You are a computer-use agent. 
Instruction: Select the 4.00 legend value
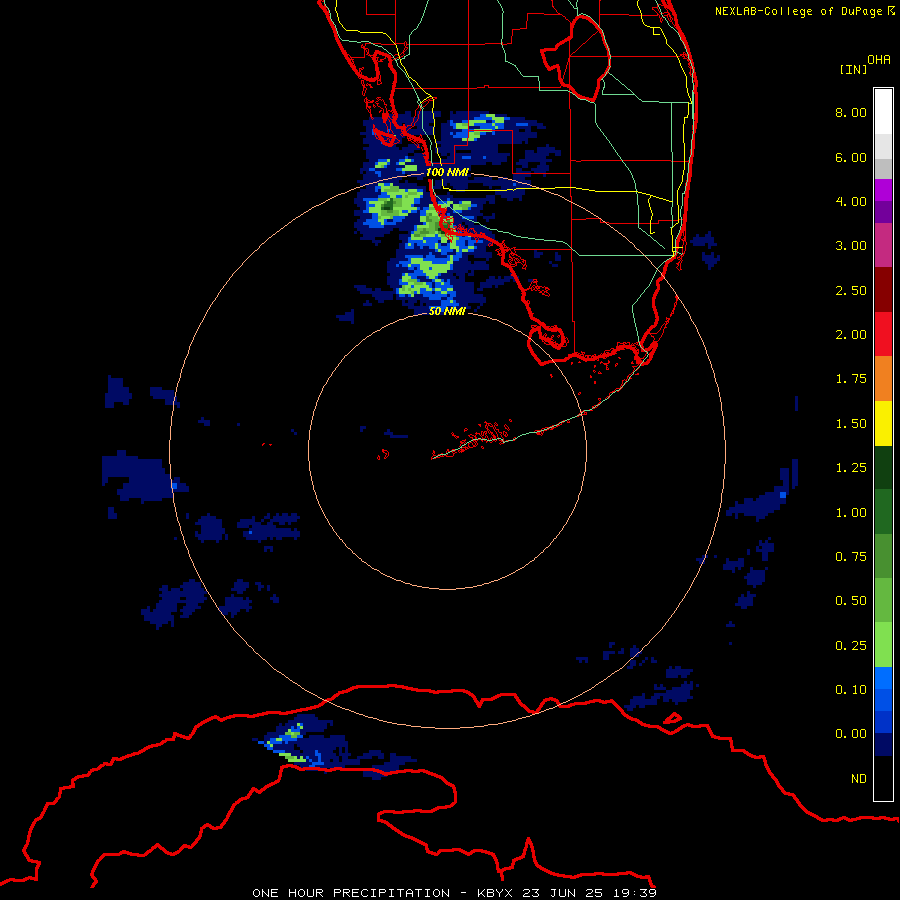(851, 201)
